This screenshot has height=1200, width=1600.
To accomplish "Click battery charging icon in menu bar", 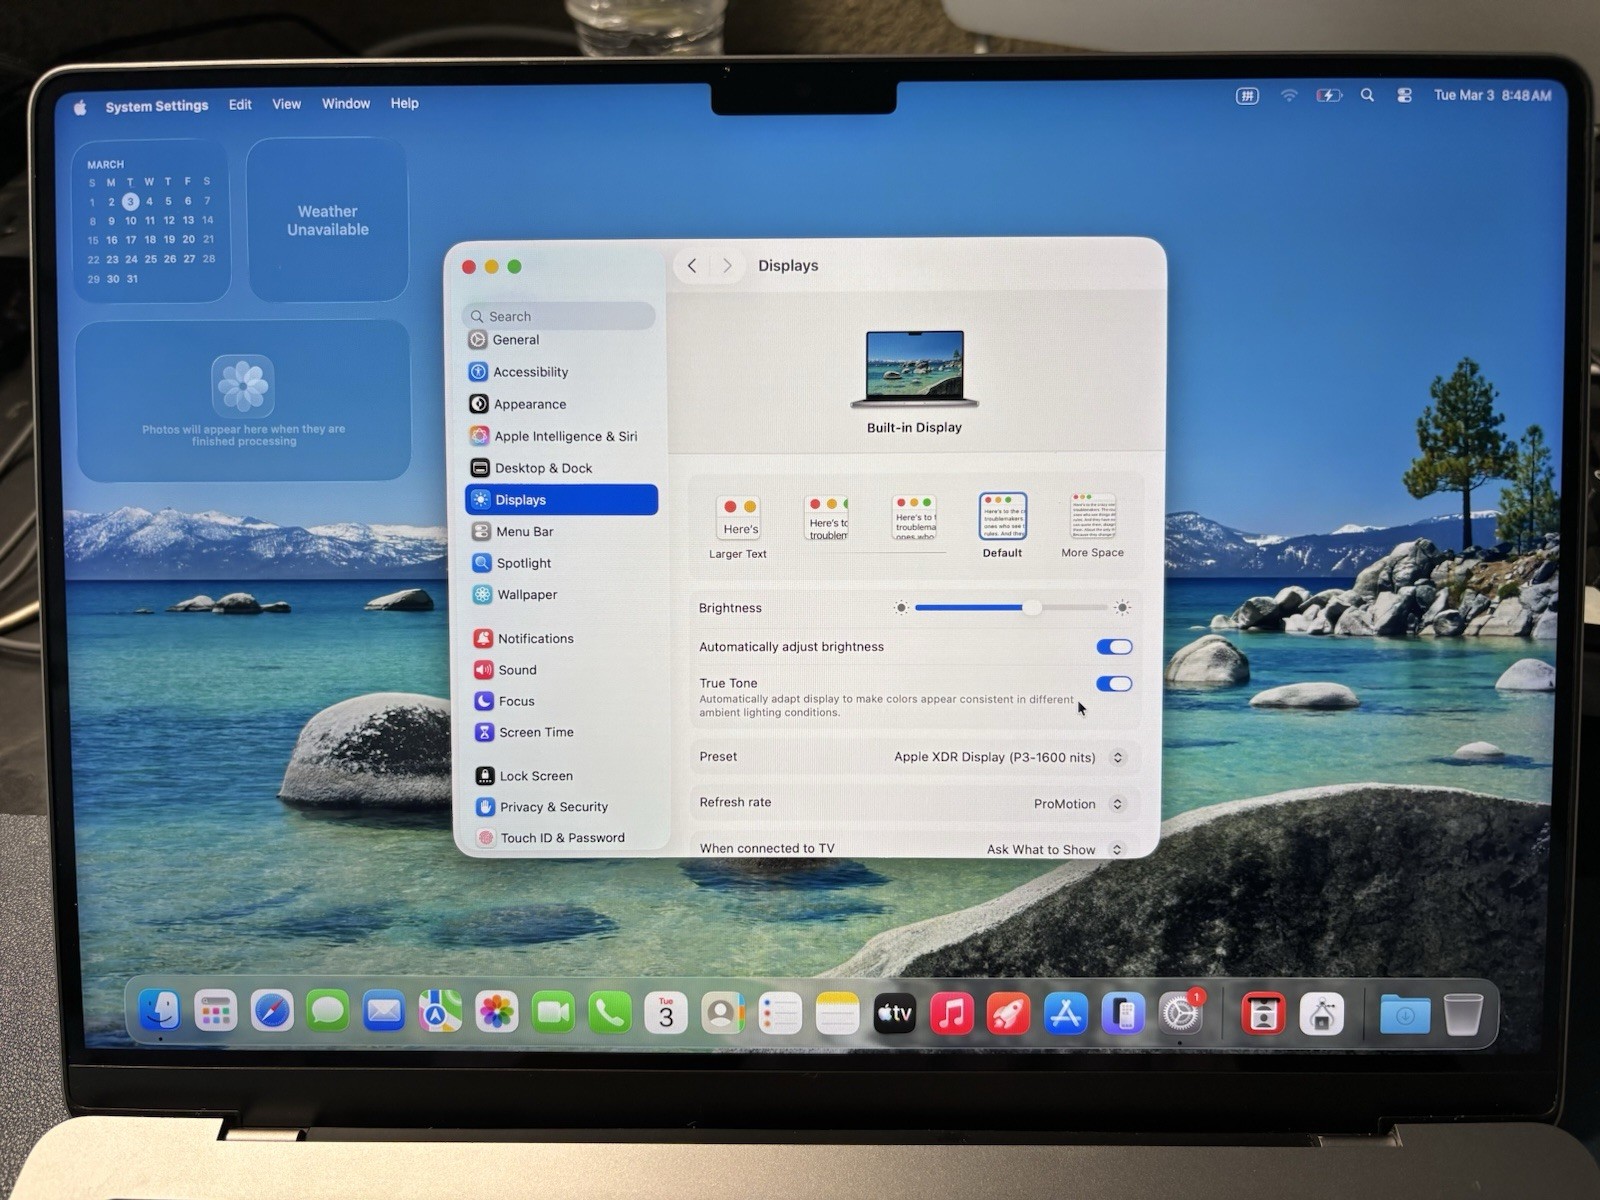I will tap(1329, 95).
